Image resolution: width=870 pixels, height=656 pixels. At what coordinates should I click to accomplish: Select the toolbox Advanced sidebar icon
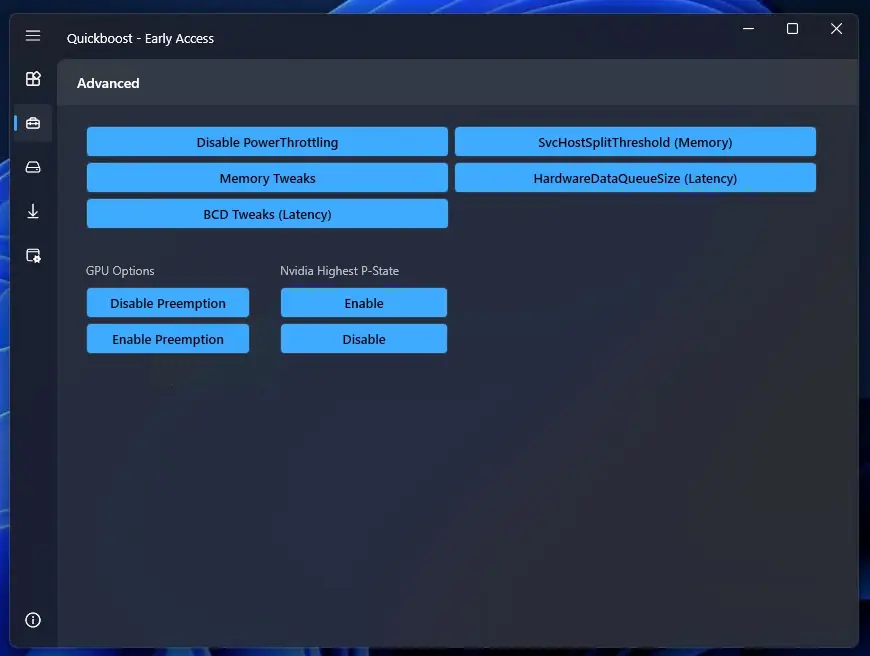pos(33,123)
